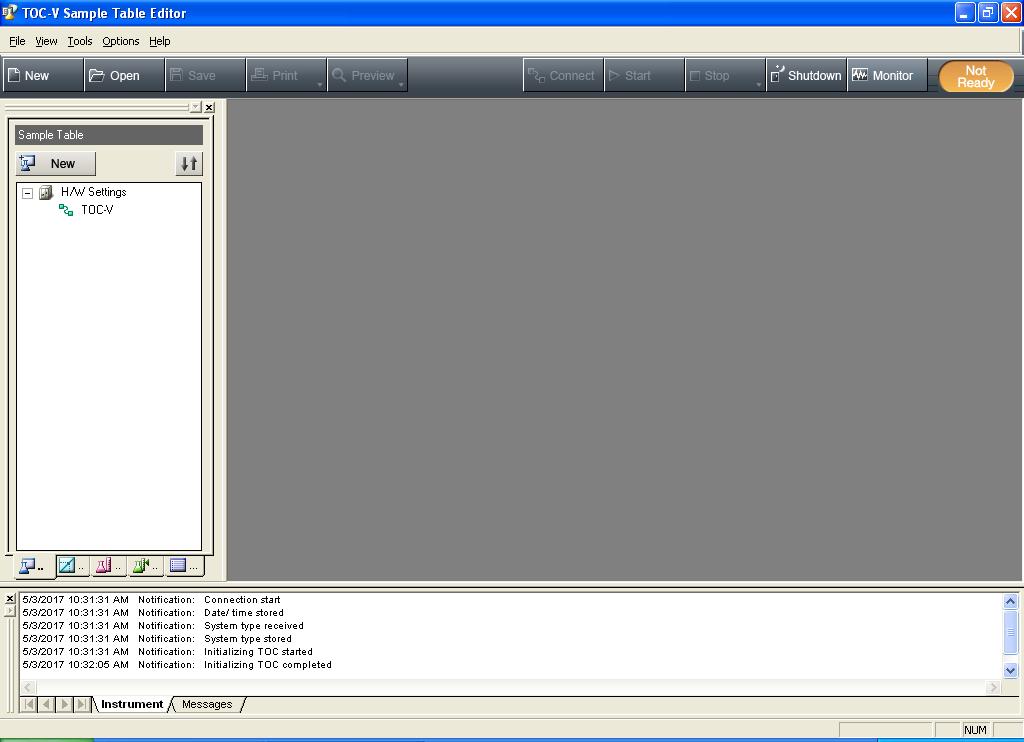Click the H/W Settings cabinet icon
Viewport: 1024px width, 742px height.
click(x=46, y=192)
